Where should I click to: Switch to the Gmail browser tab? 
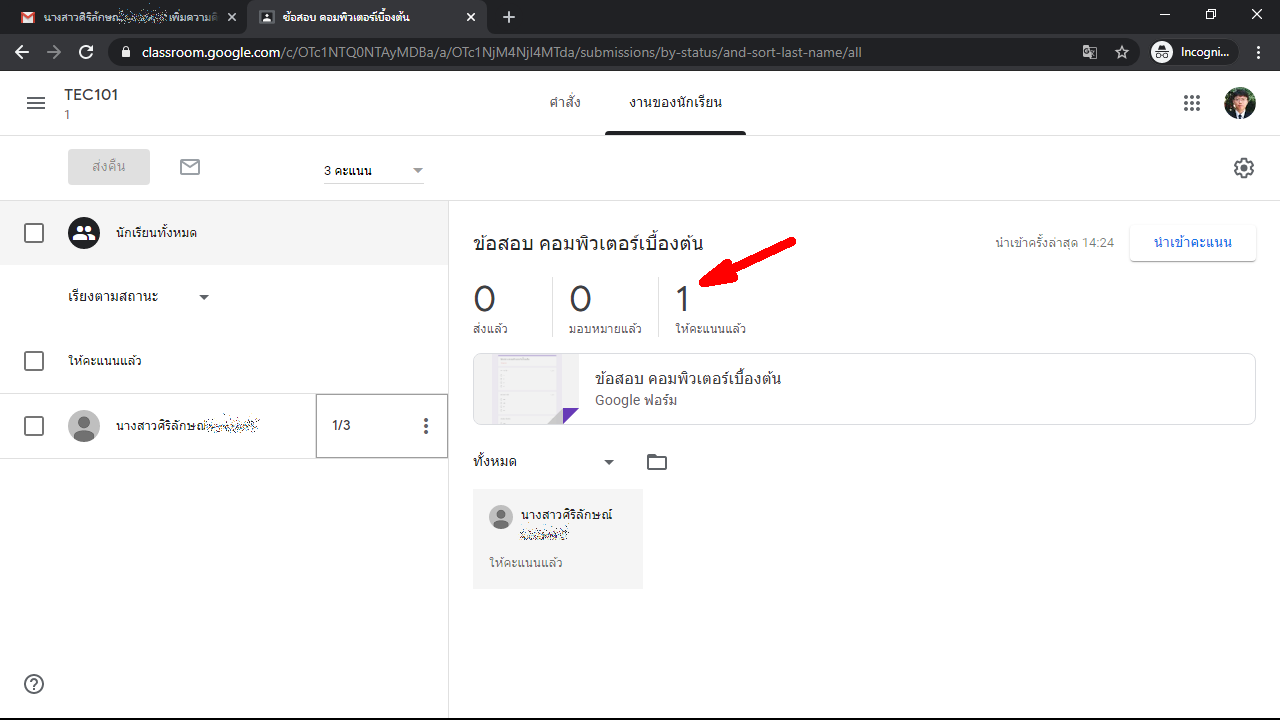click(x=125, y=17)
